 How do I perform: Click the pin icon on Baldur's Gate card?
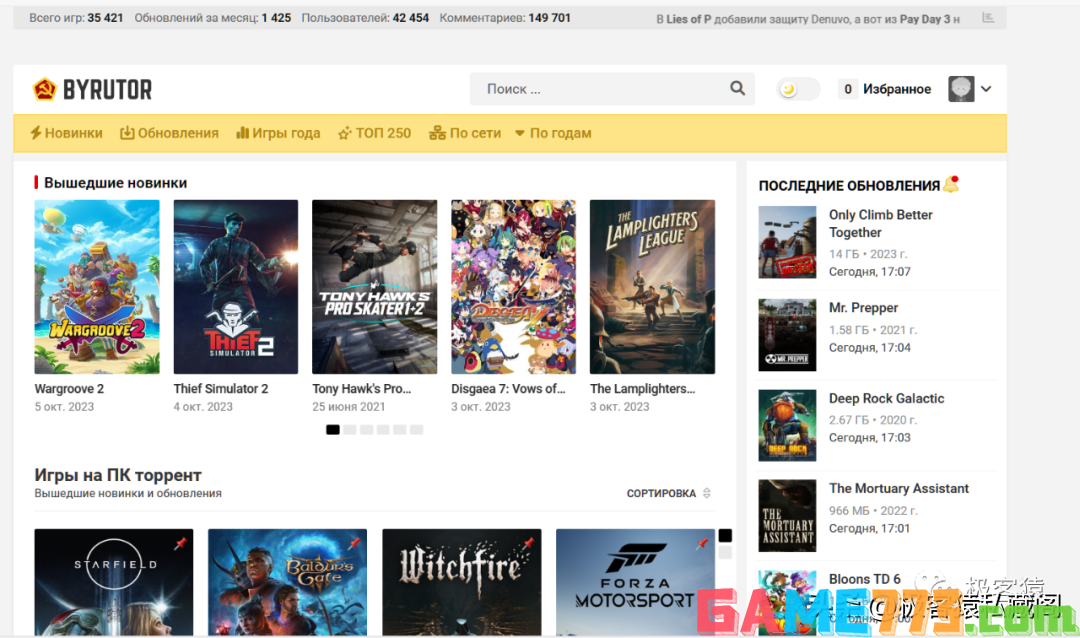[354, 544]
